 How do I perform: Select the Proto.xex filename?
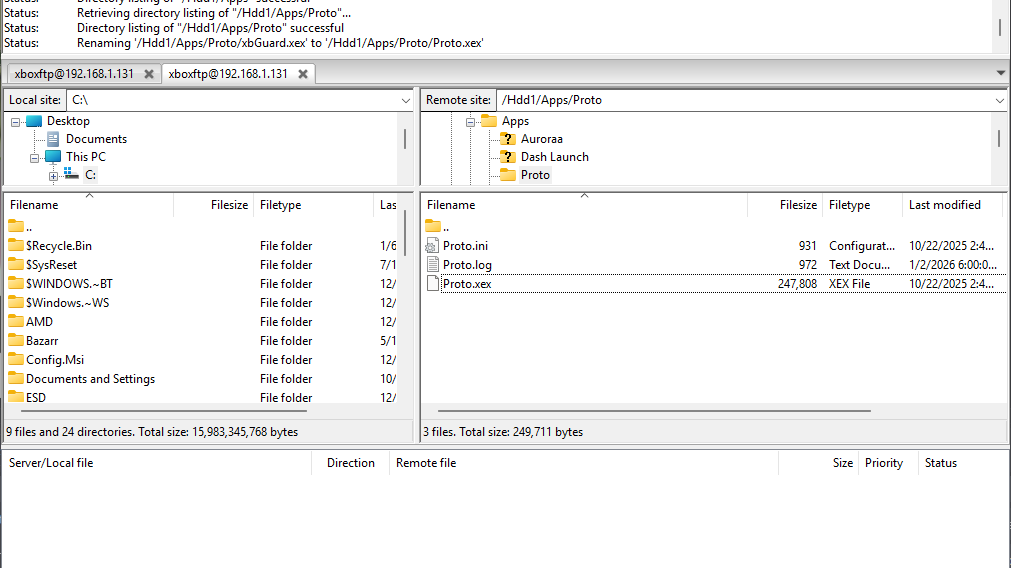(x=467, y=284)
